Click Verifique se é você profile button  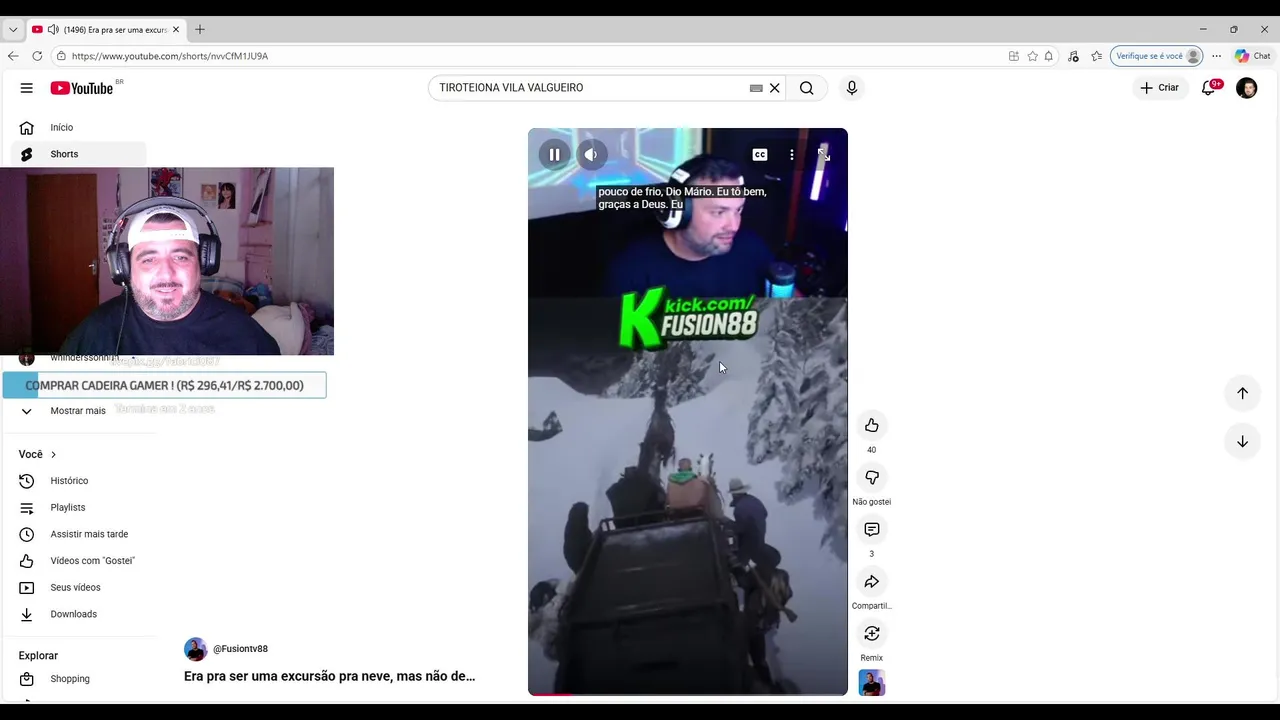pyautogui.click(x=1157, y=56)
